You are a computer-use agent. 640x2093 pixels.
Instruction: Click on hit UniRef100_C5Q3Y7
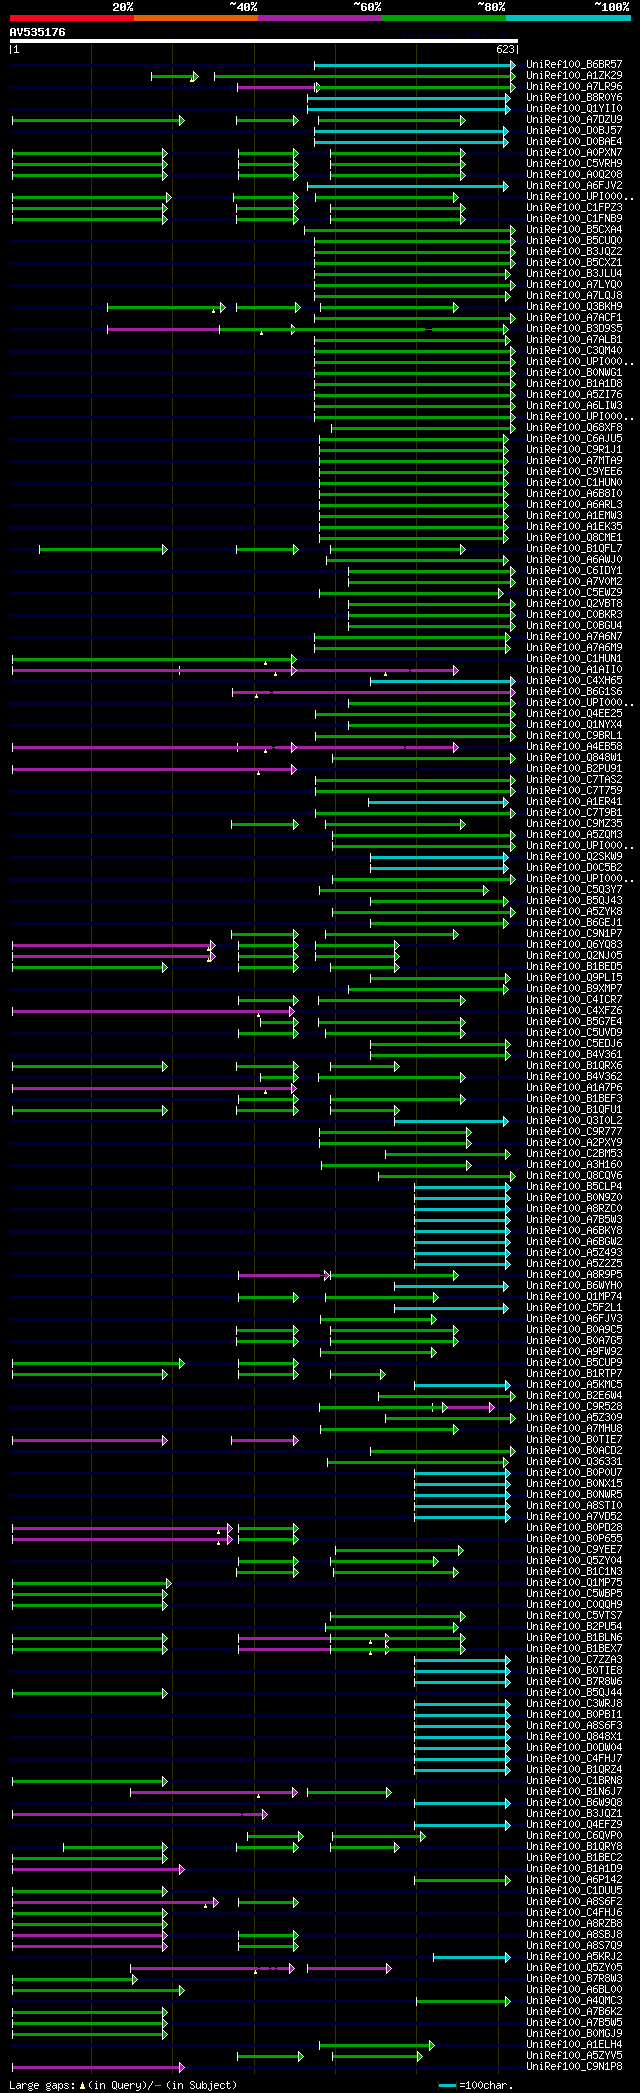574,889
